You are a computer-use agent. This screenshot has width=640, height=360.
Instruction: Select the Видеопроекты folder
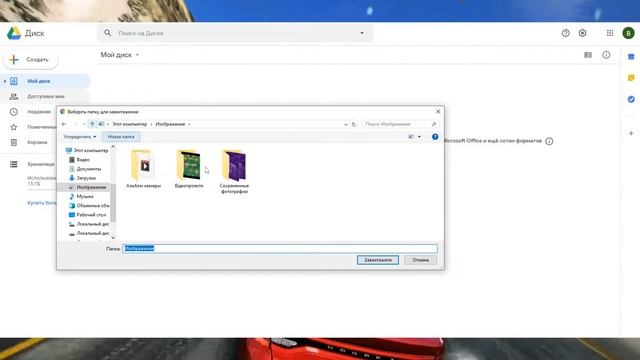(x=189, y=169)
